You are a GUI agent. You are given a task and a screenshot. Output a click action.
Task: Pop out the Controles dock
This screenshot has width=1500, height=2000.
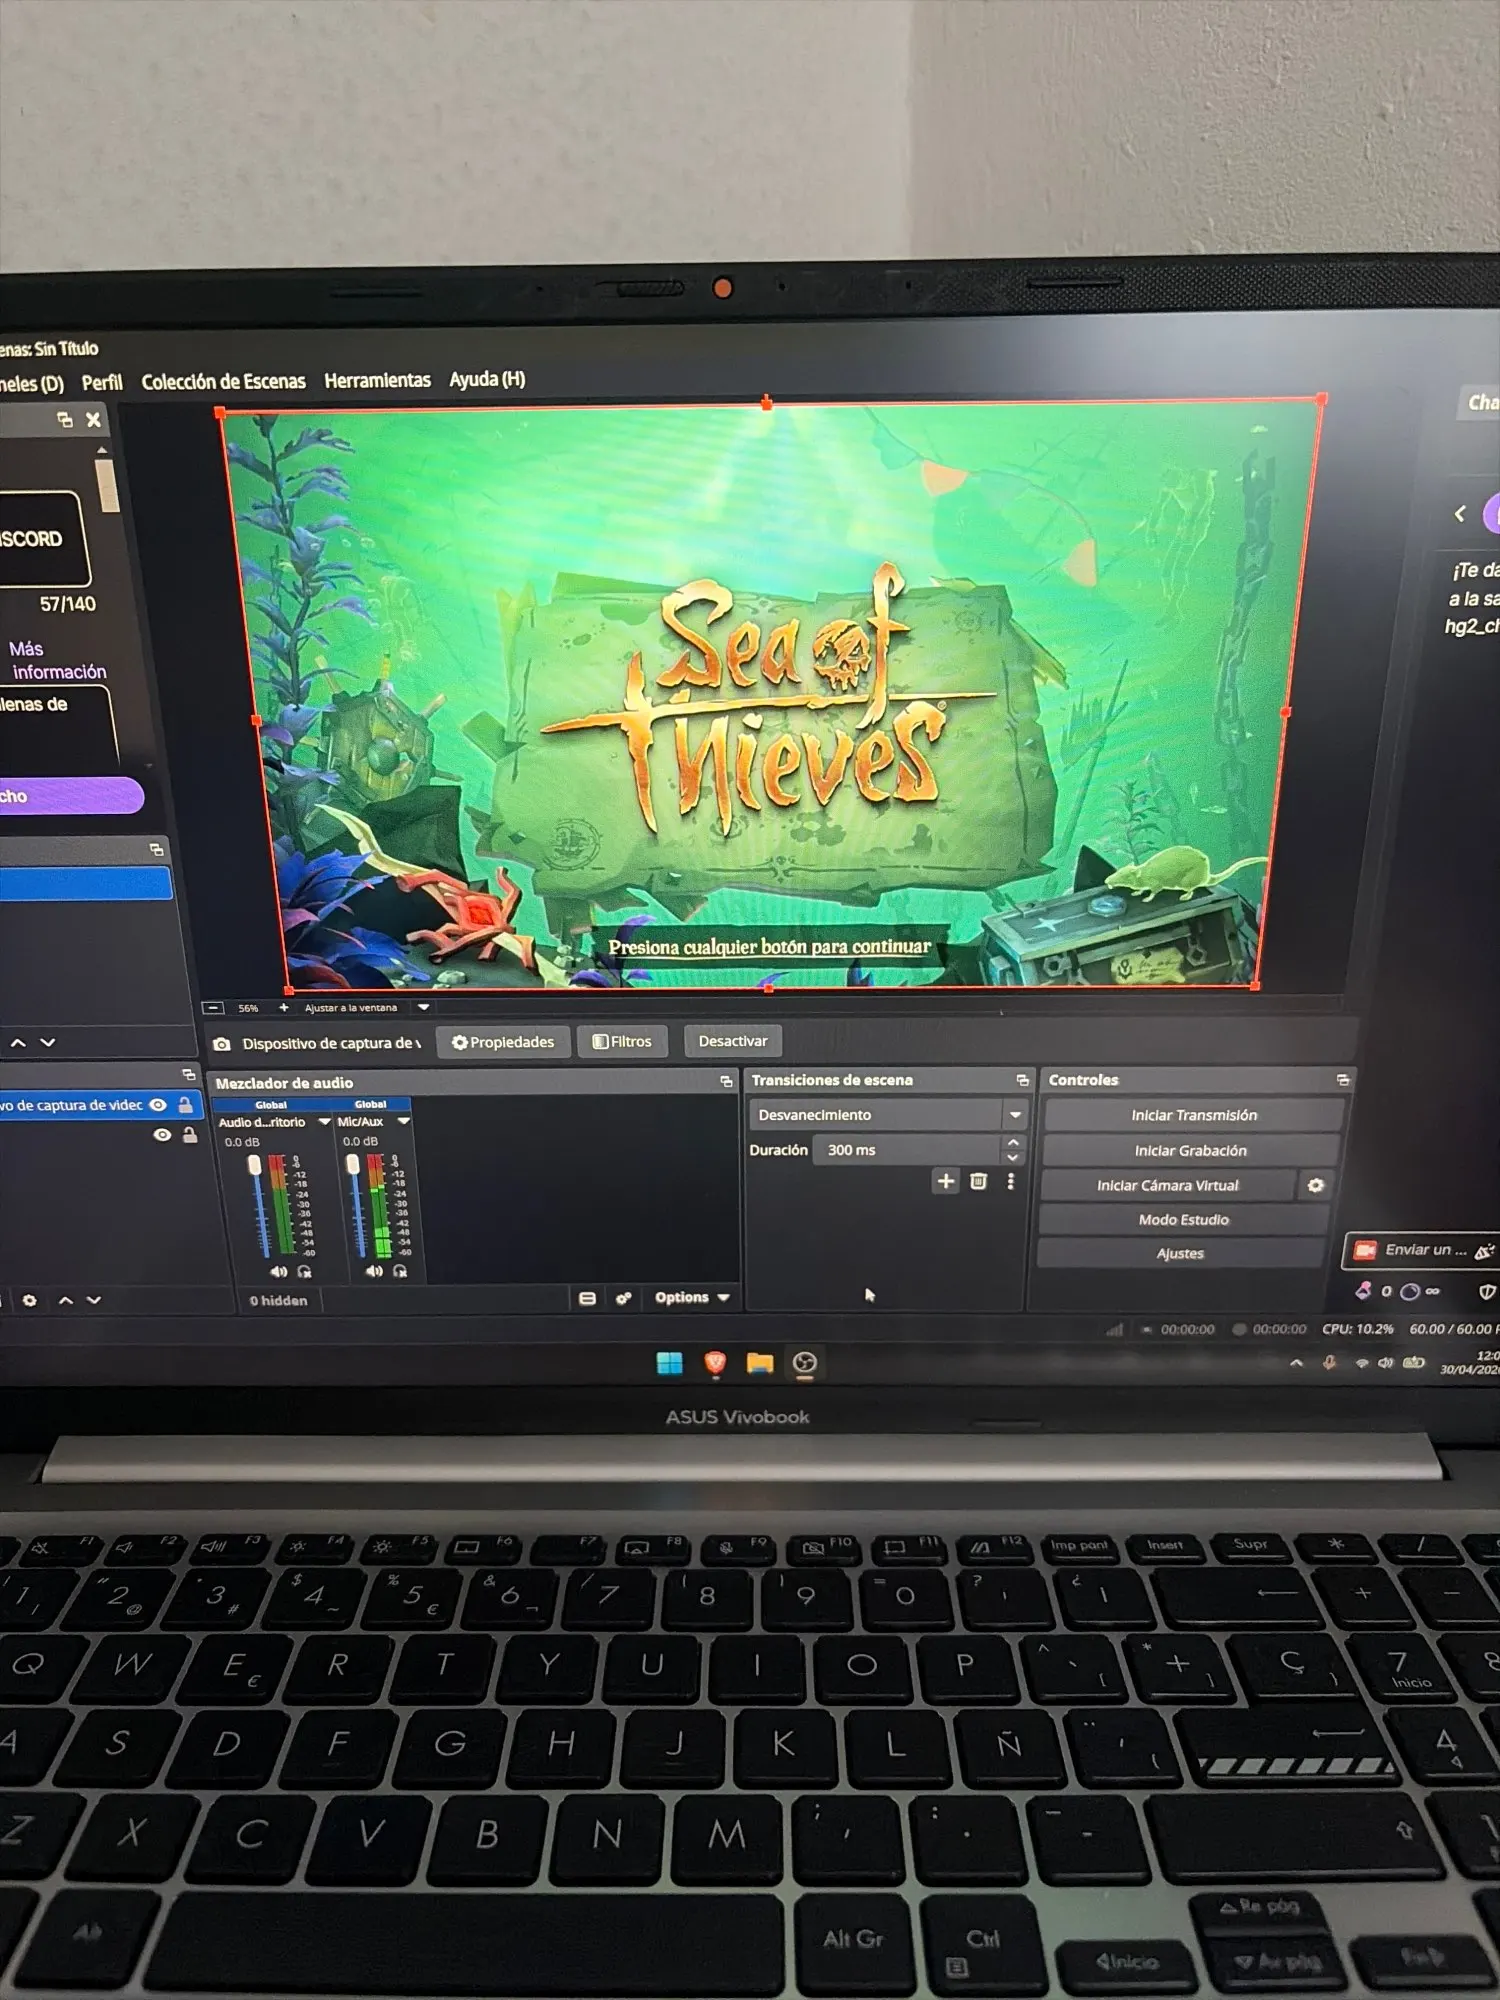(1343, 1080)
